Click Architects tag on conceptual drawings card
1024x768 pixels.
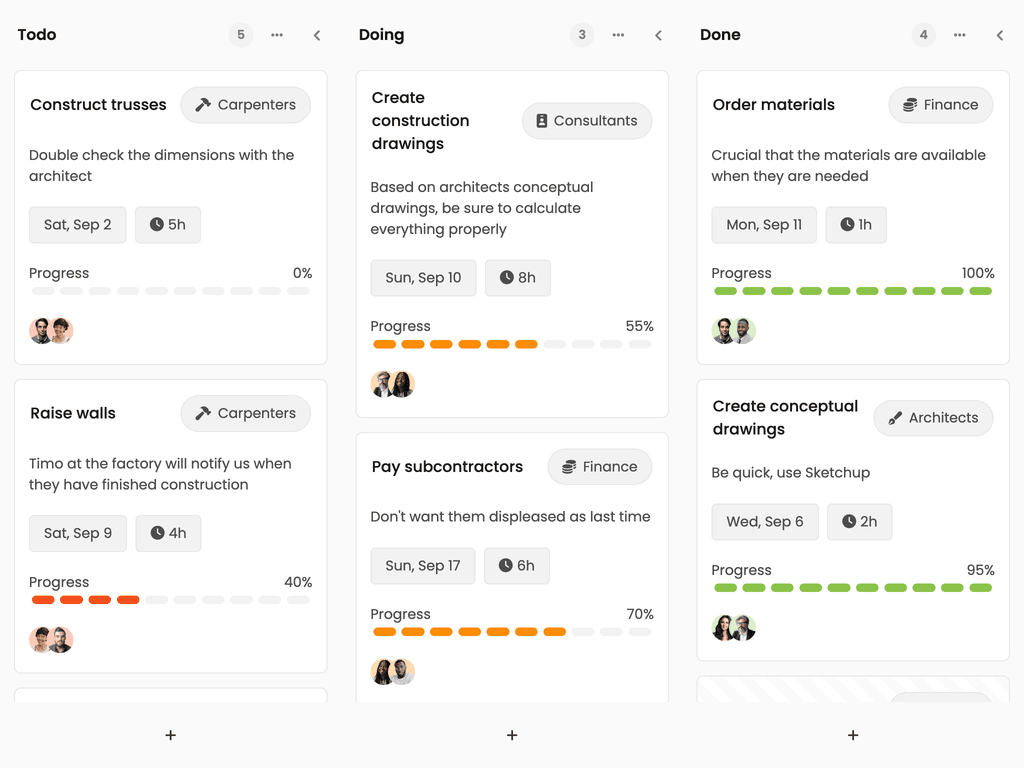[x=933, y=418]
